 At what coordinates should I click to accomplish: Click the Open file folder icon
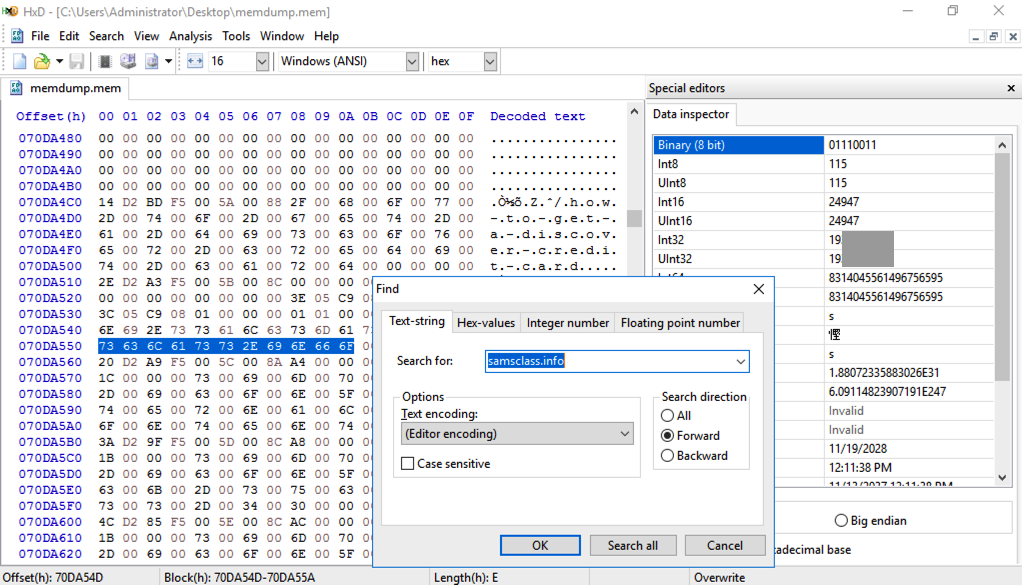42,61
